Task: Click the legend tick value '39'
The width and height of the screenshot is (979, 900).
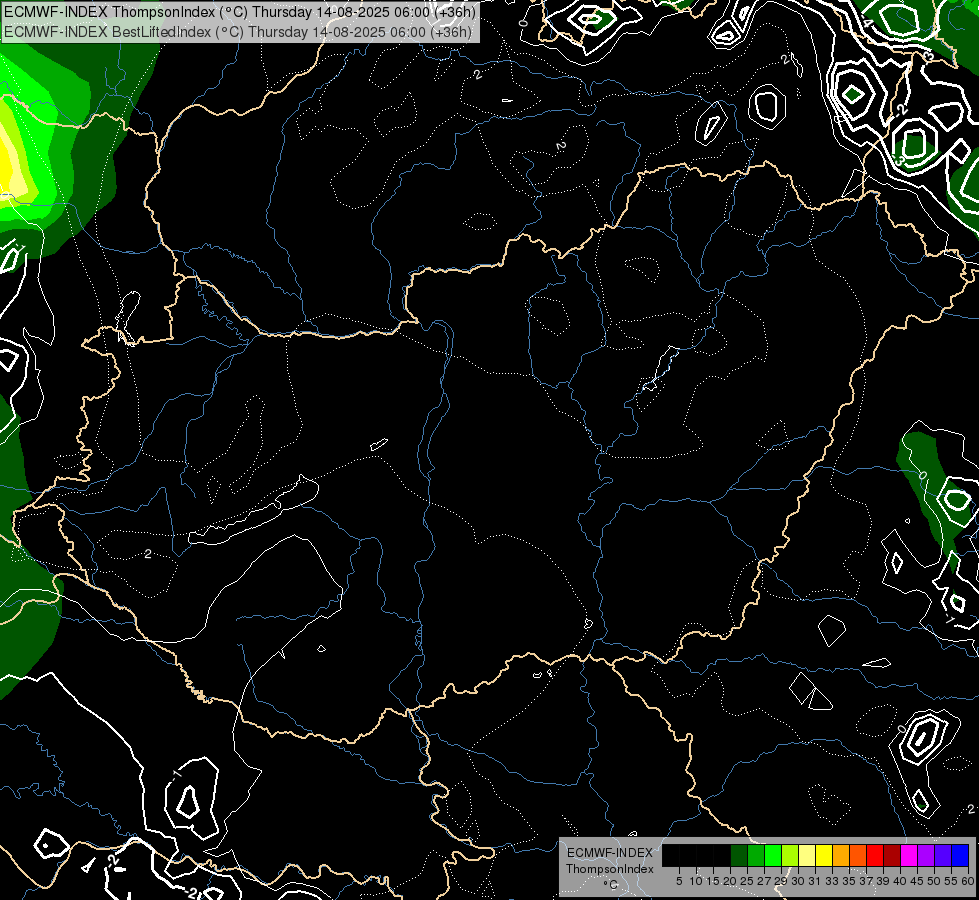Action: 883,881
